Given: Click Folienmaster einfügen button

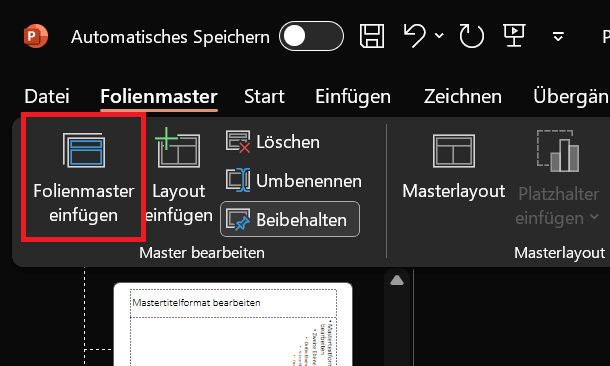Looking at the screenshot, I should (84, 177).
